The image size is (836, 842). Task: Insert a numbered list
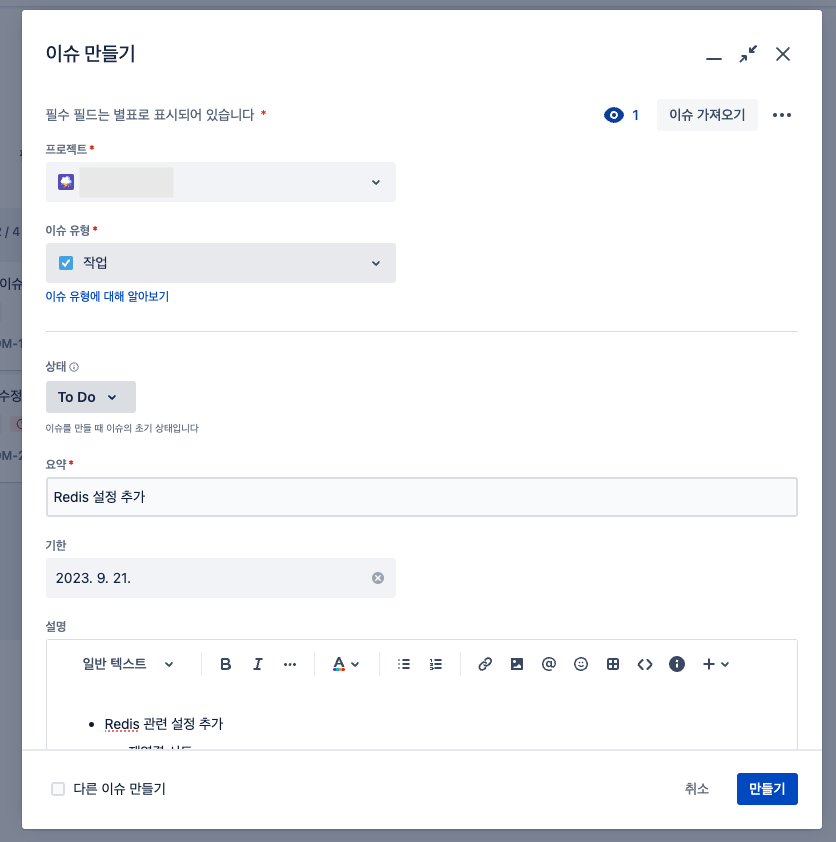[x=435, y=664]
